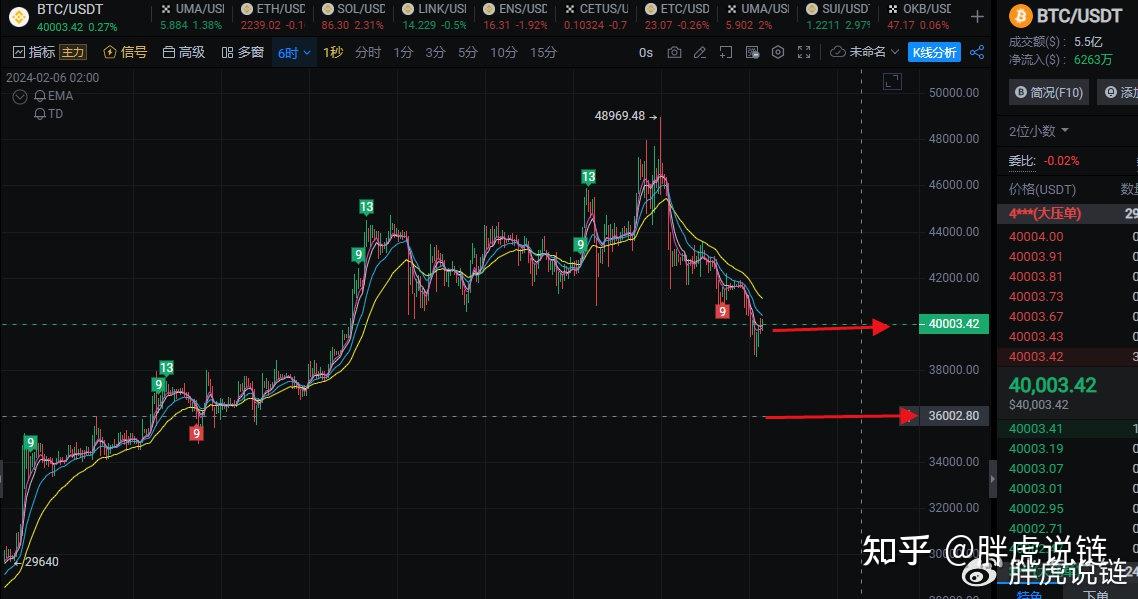Expand the 未命名 cloud layout dropdown
The image size is (1138, 599).
864,52
